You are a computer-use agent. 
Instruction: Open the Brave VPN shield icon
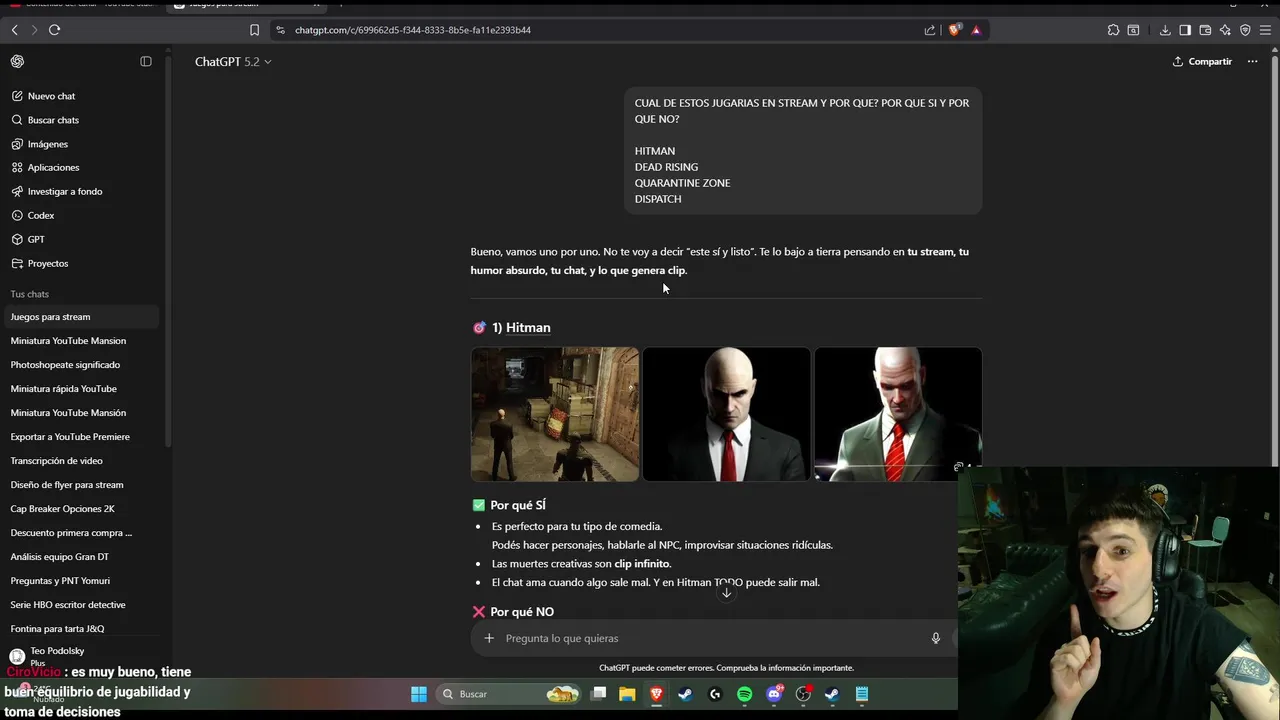(1245, 30)
